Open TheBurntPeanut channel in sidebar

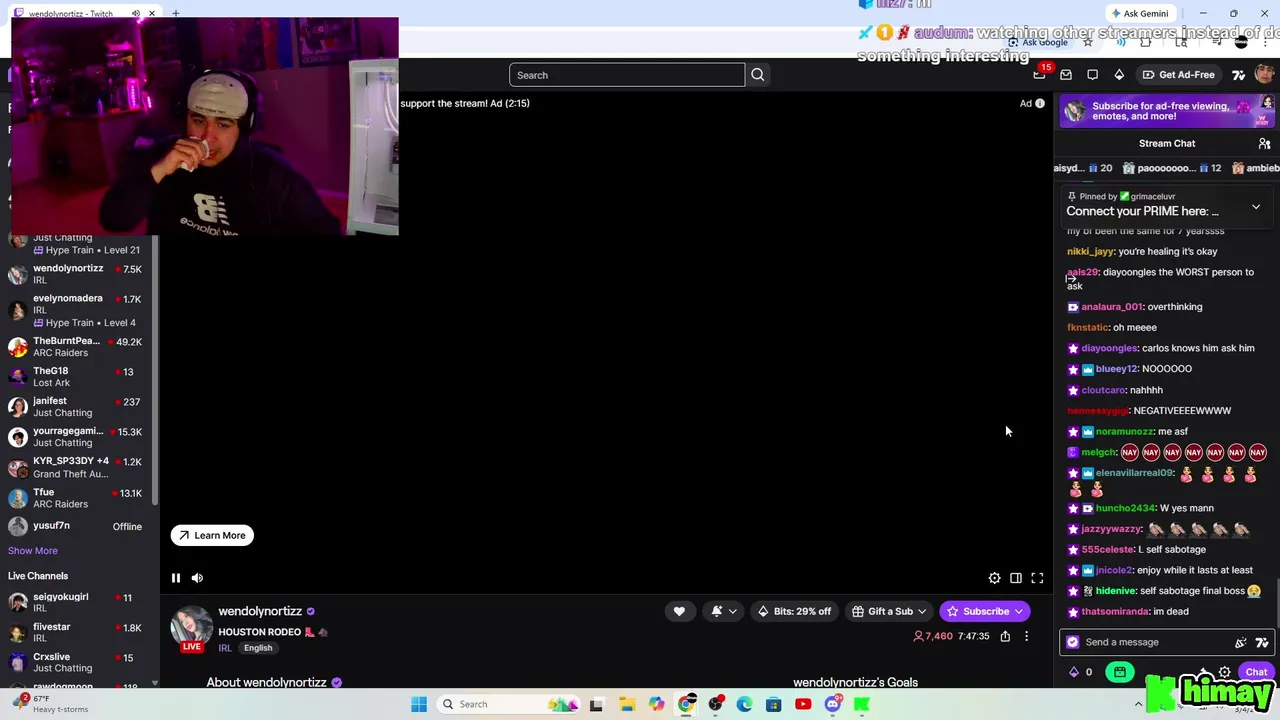[x=78, y=347]
